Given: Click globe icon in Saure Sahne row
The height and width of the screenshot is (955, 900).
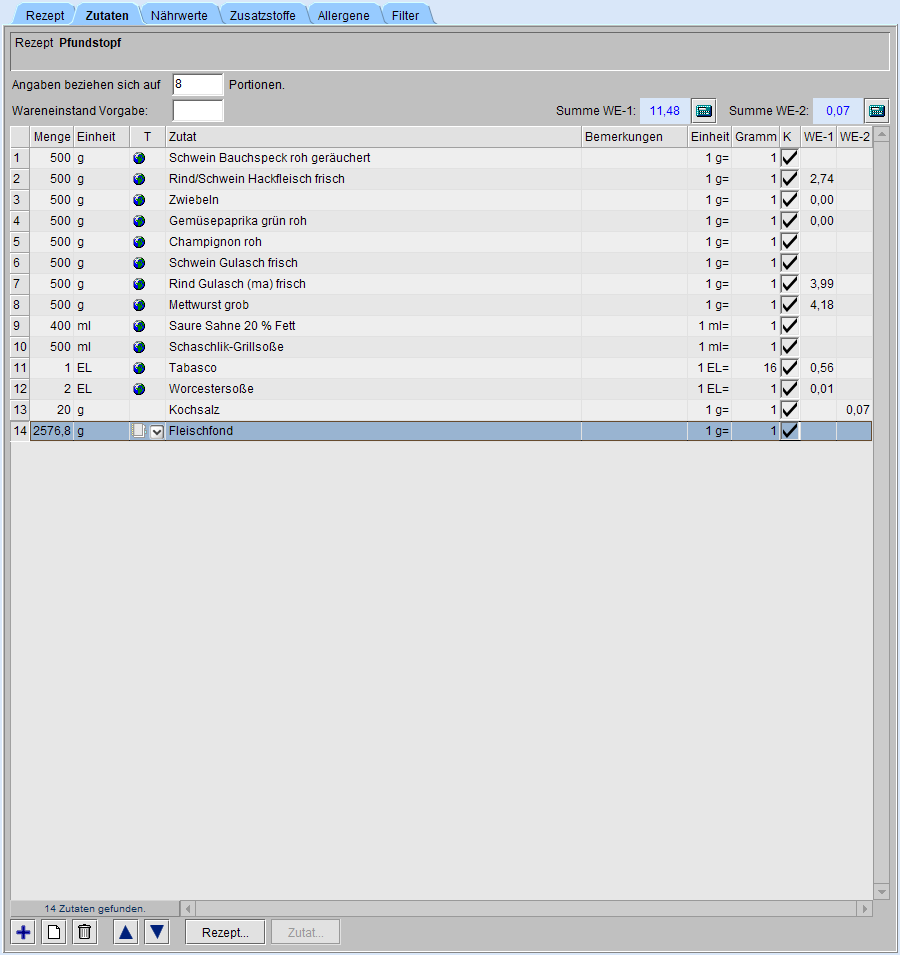Looking at the screenshot, I should 139,326.
